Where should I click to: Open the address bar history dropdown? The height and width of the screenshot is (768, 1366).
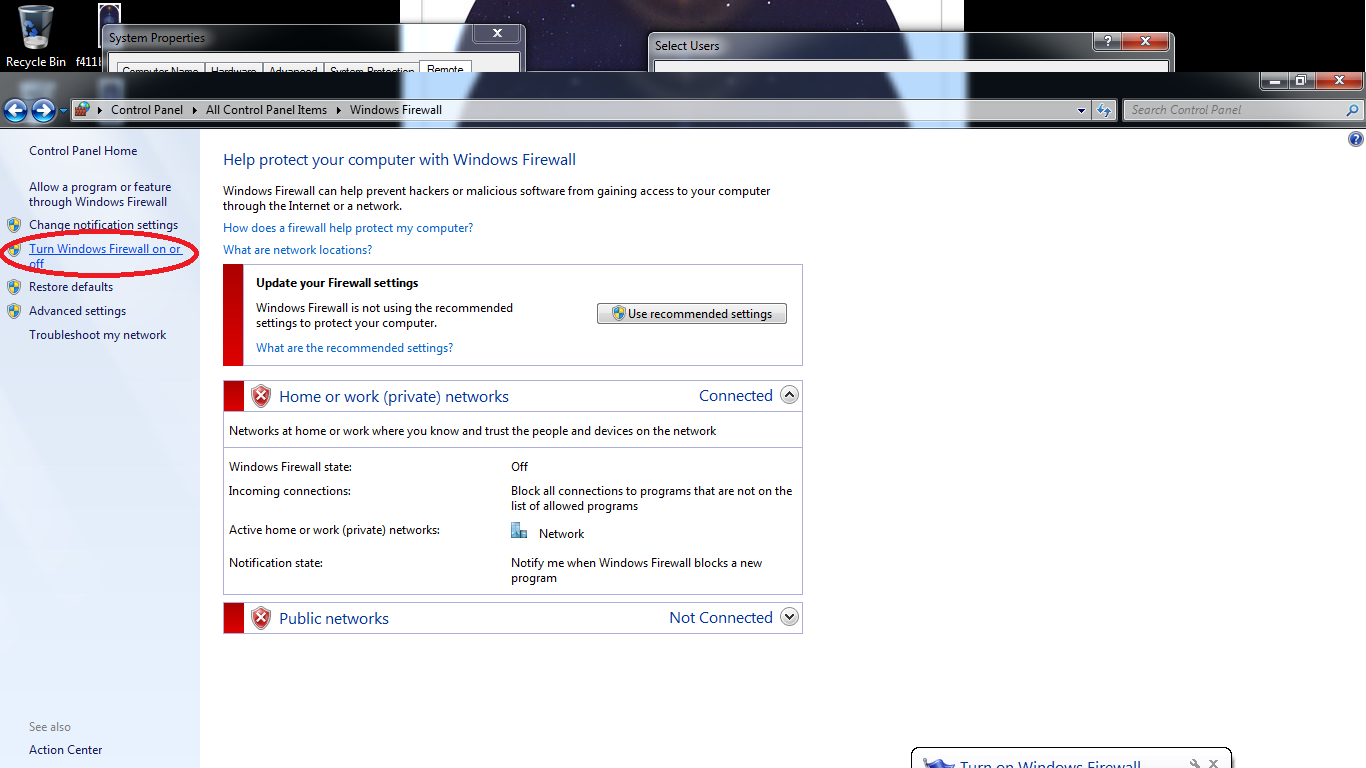pyautogui.click(x=1080, y=110)
